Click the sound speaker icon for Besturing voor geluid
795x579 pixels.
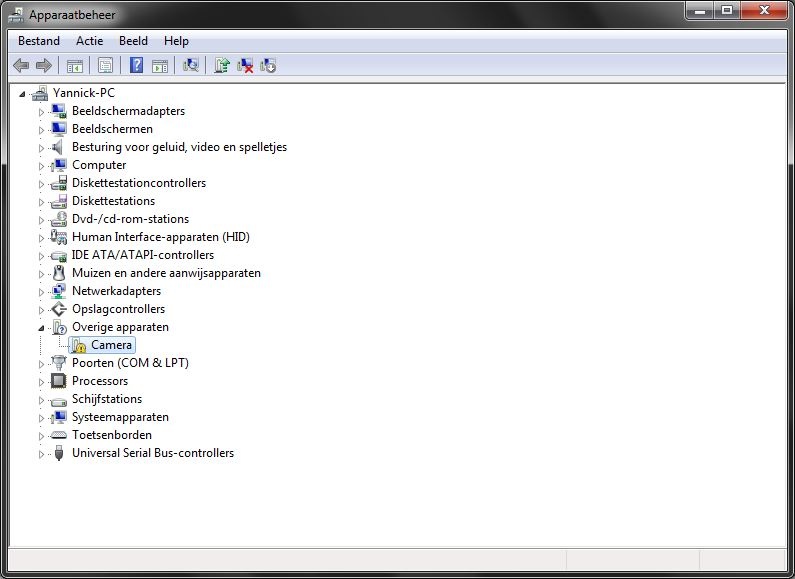click(58, 147)
